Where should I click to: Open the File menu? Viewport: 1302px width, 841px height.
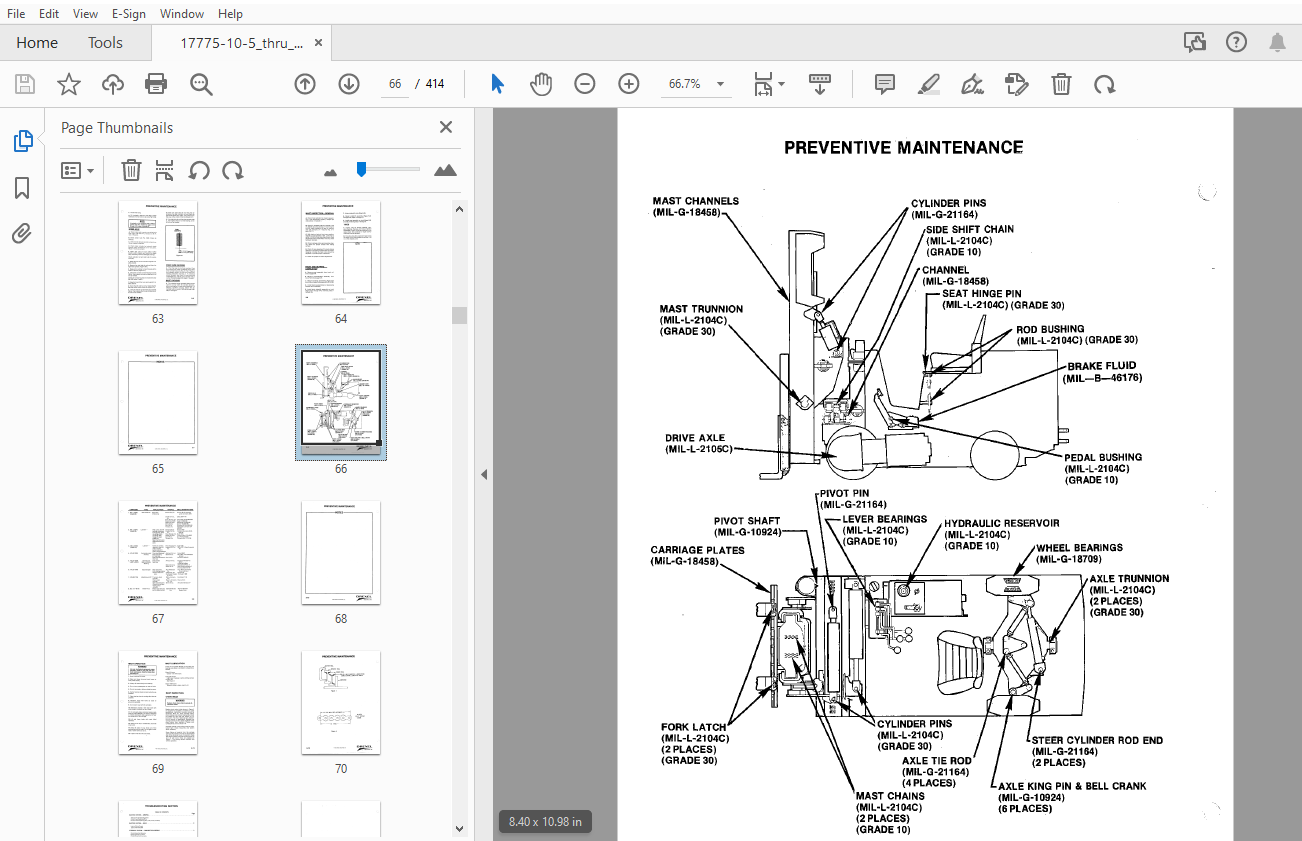pyautogui.click(x=16, y=14)
